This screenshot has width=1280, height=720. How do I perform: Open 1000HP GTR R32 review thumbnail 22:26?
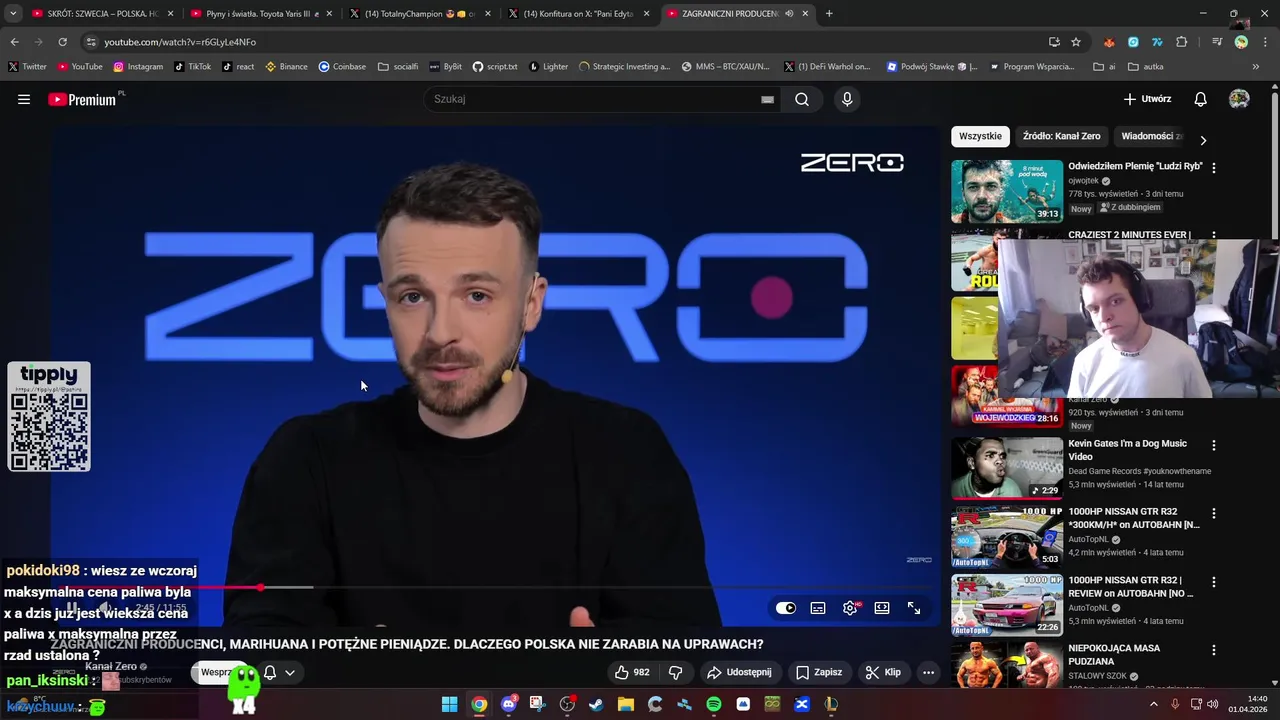pyautogui.click(x=1007, y=605)
